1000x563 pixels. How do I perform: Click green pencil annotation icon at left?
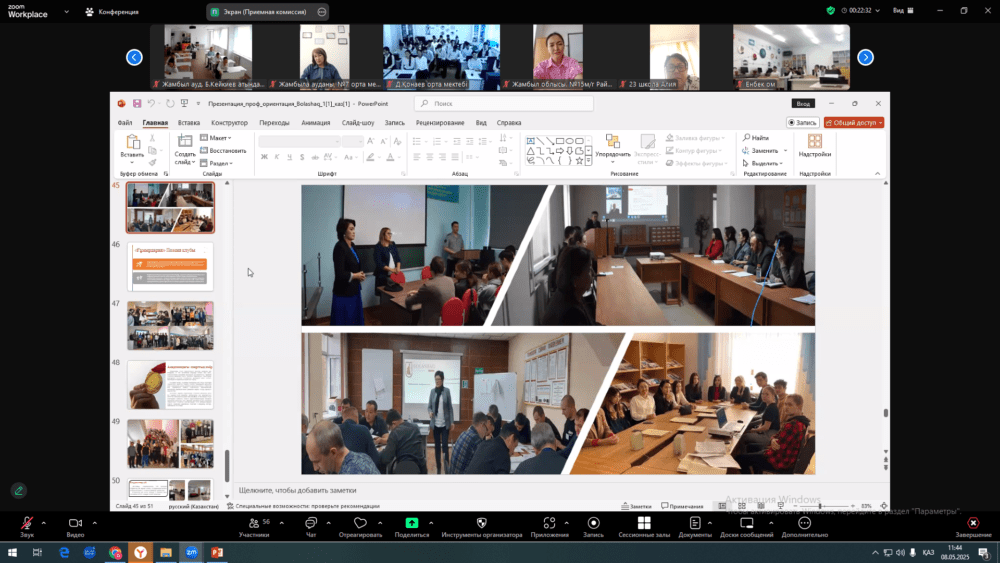18,490
